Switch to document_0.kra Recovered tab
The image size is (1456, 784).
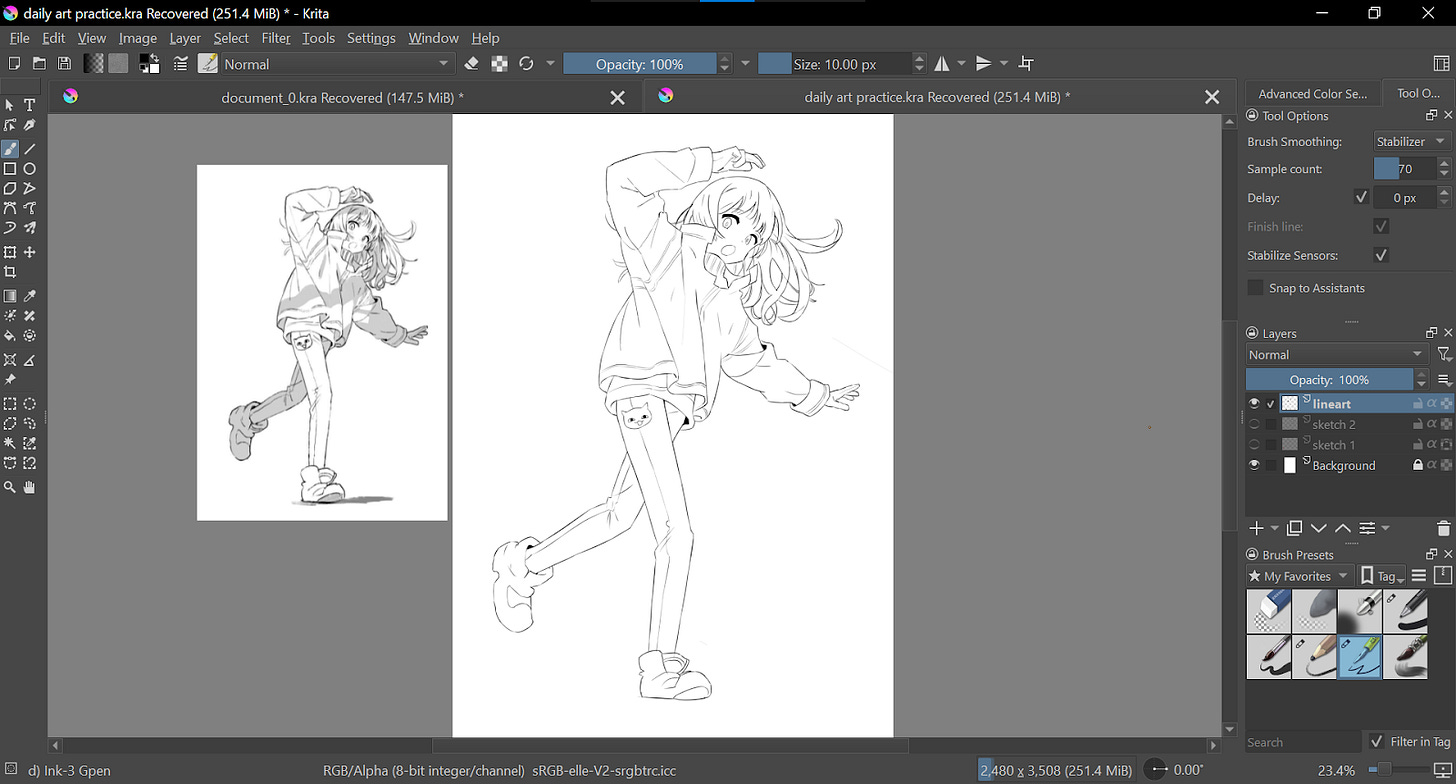pyautogui.click(x=342, y=97)
